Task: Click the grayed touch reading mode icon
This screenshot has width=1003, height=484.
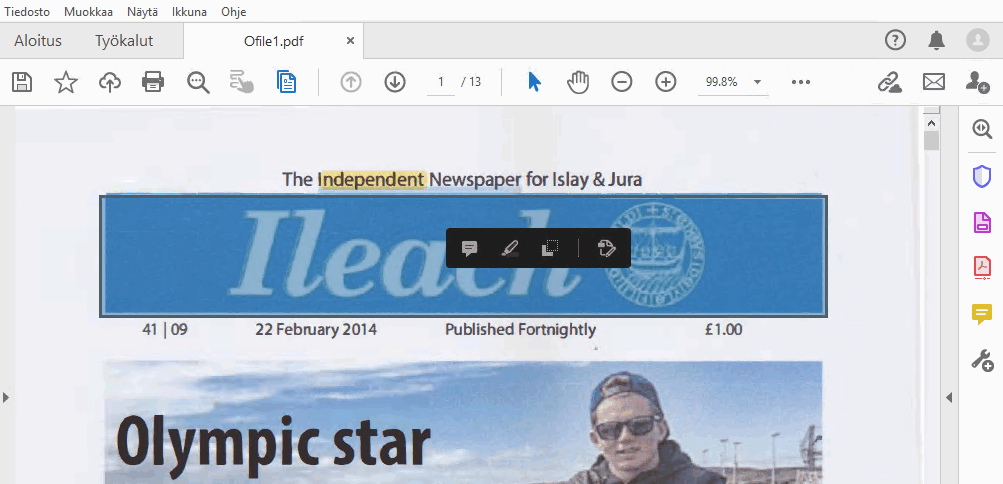Action: tap(241, 82)
